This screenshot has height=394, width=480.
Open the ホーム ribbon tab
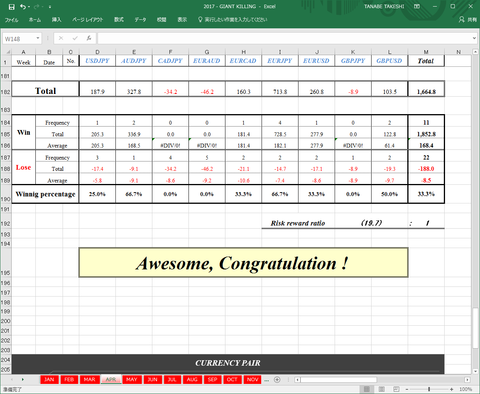tap(35, 20)
